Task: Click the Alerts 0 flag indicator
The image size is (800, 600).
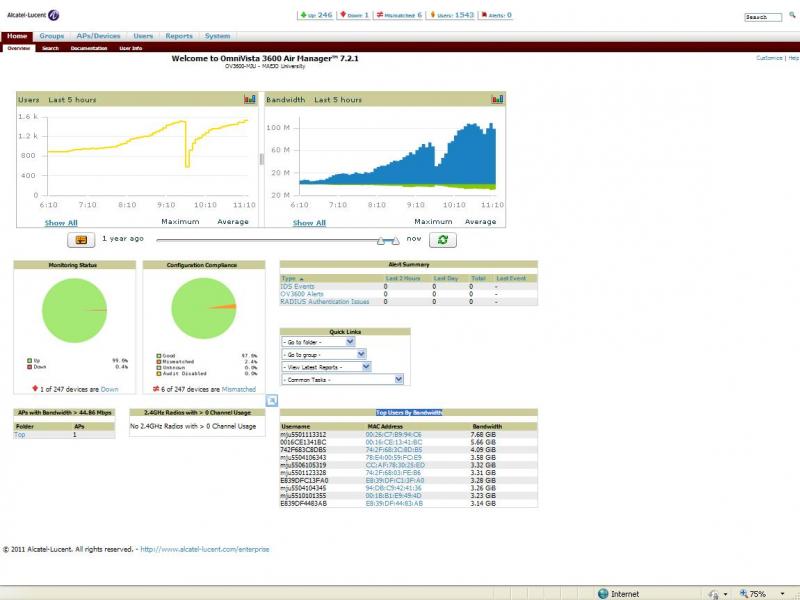Action: pyautogui.click(x=496, y=15)
